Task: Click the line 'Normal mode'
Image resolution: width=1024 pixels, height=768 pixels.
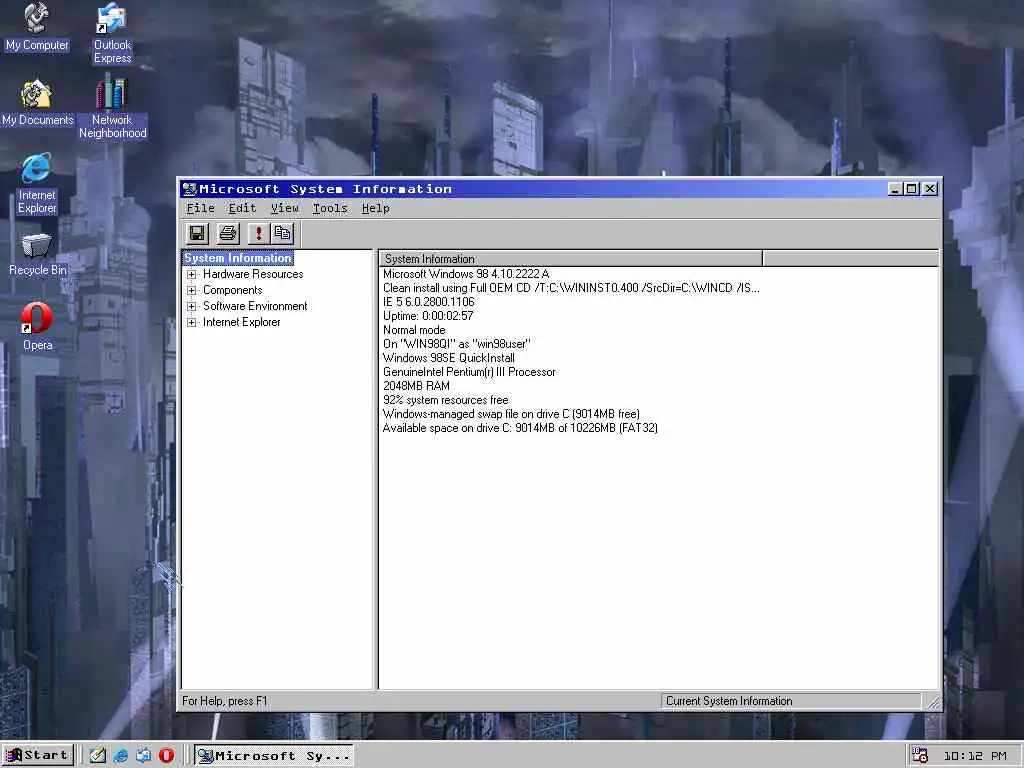Action: pyautogui.click(x=414, y=330)
